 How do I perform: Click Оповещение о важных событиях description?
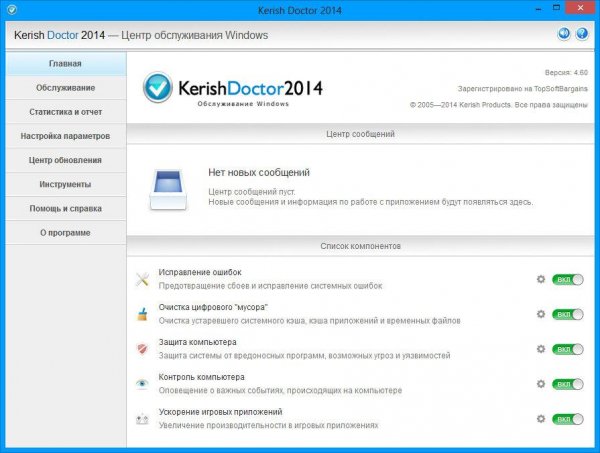coord(280,391)
